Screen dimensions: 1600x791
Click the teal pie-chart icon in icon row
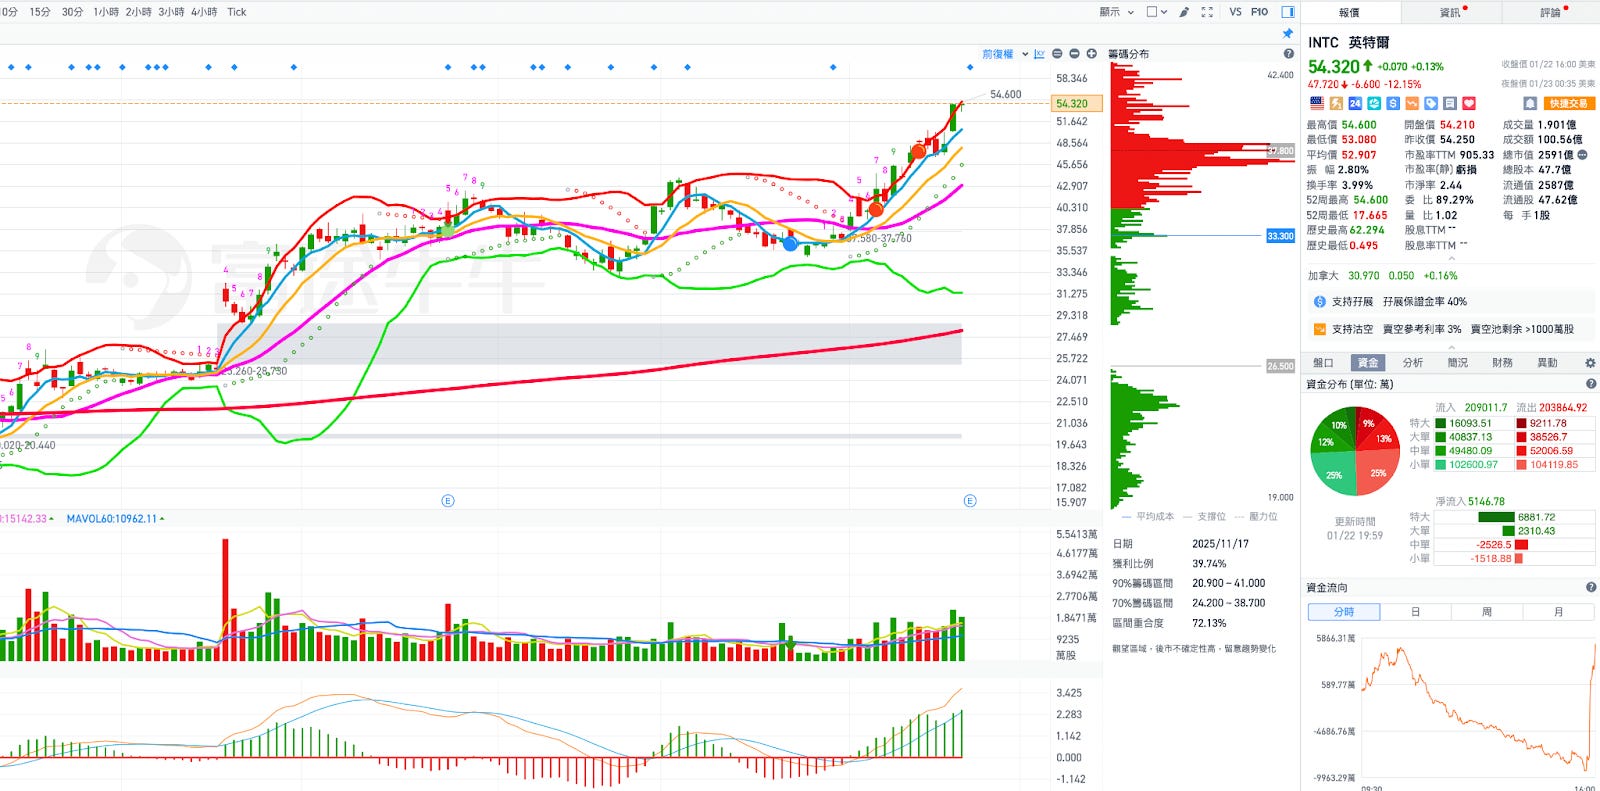[x=1374, y=103]
